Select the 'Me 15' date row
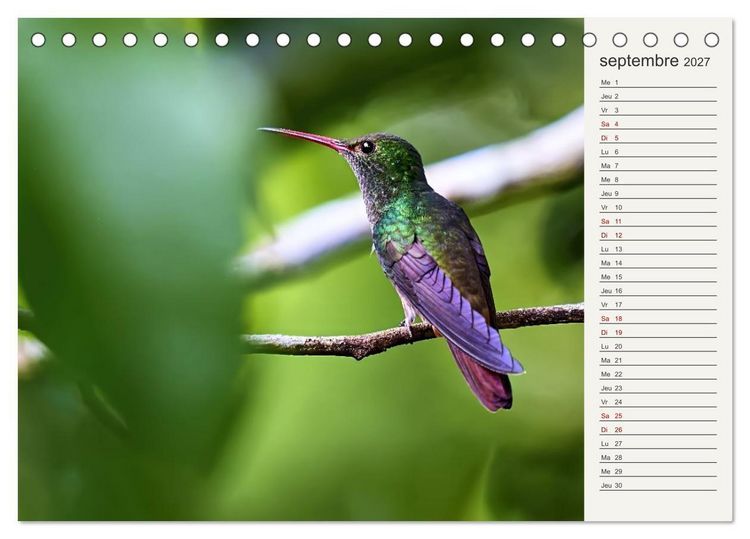The image size is (750, 539). (658, 277)
